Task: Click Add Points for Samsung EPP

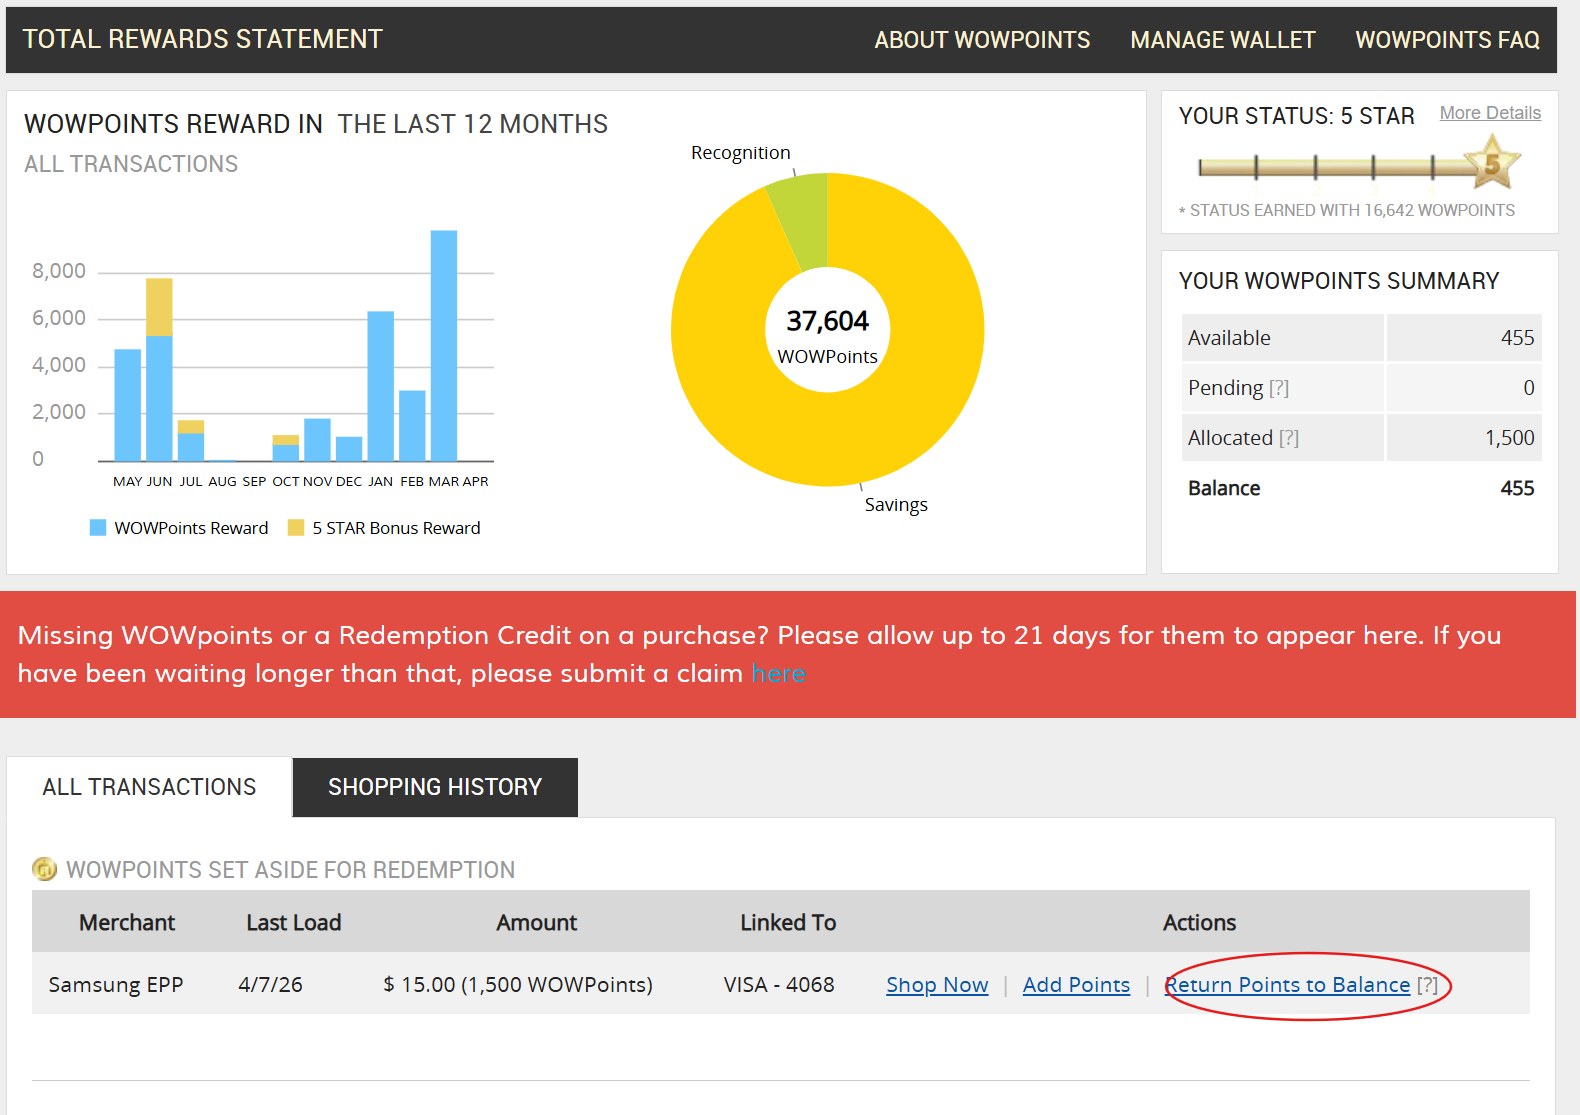Action: click(1075, 985)
